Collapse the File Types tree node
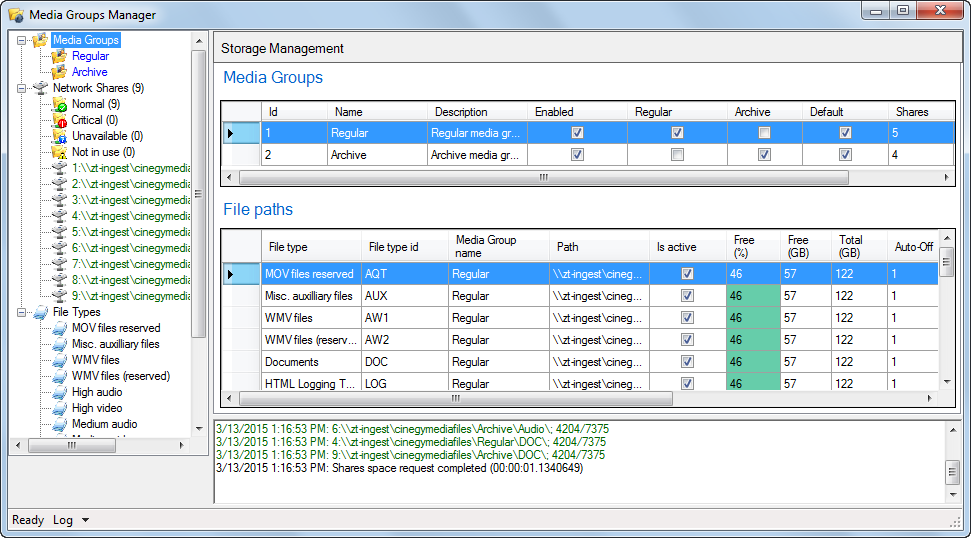 tap(21, 313)
